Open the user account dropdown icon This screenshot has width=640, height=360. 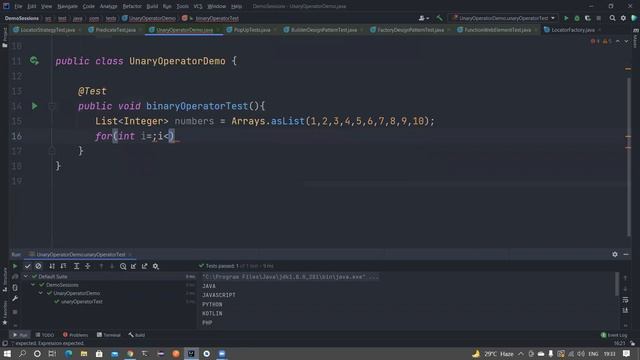[x=424, y=18]
